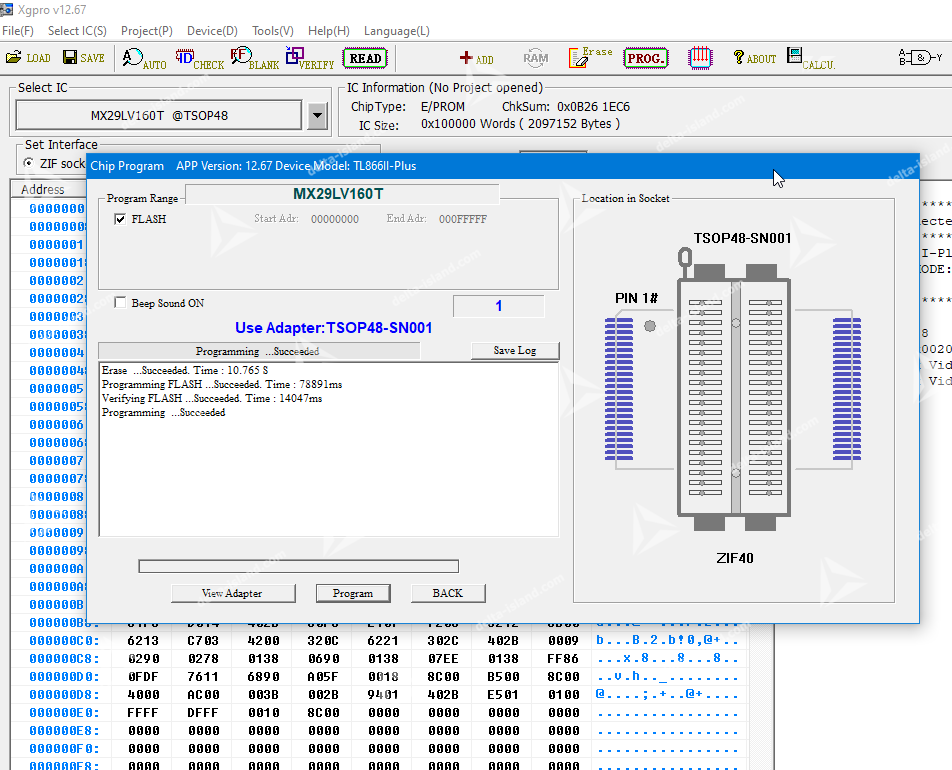Click hex cell 6213 in row 000000C0
The width and height of the screenshot is (952, 770).
[143, 641]
